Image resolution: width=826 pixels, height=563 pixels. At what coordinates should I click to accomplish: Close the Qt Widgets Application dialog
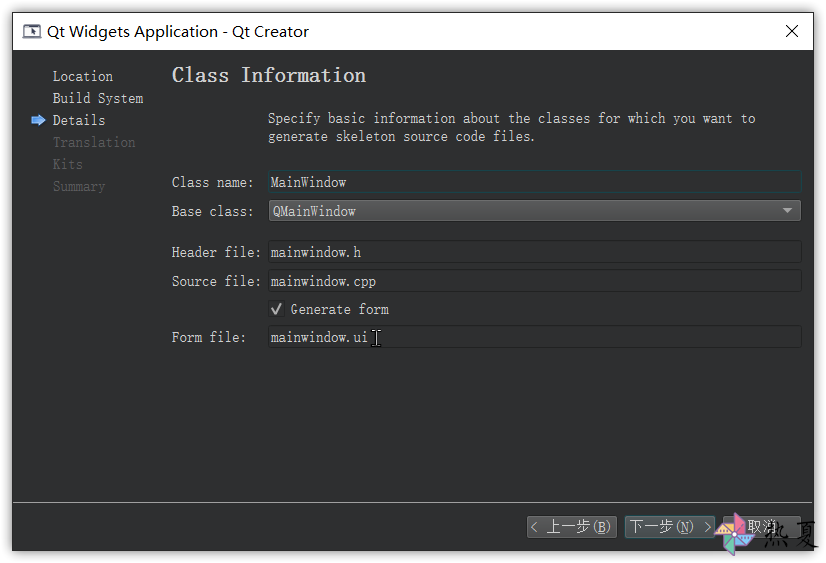click(791, 32)
